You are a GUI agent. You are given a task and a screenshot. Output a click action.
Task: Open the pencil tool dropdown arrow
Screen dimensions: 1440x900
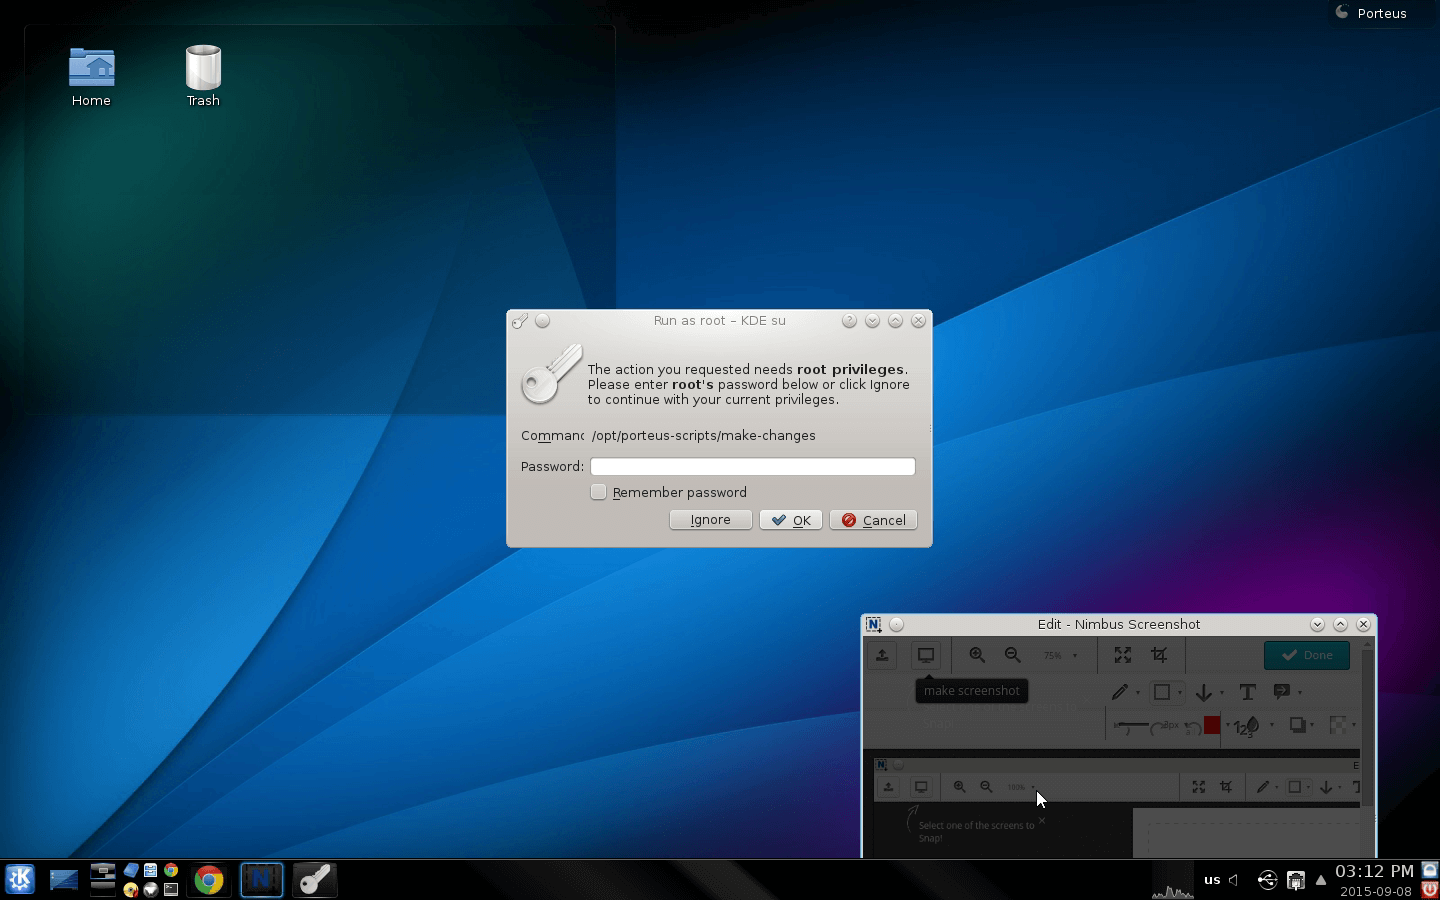pos(1137,693)
